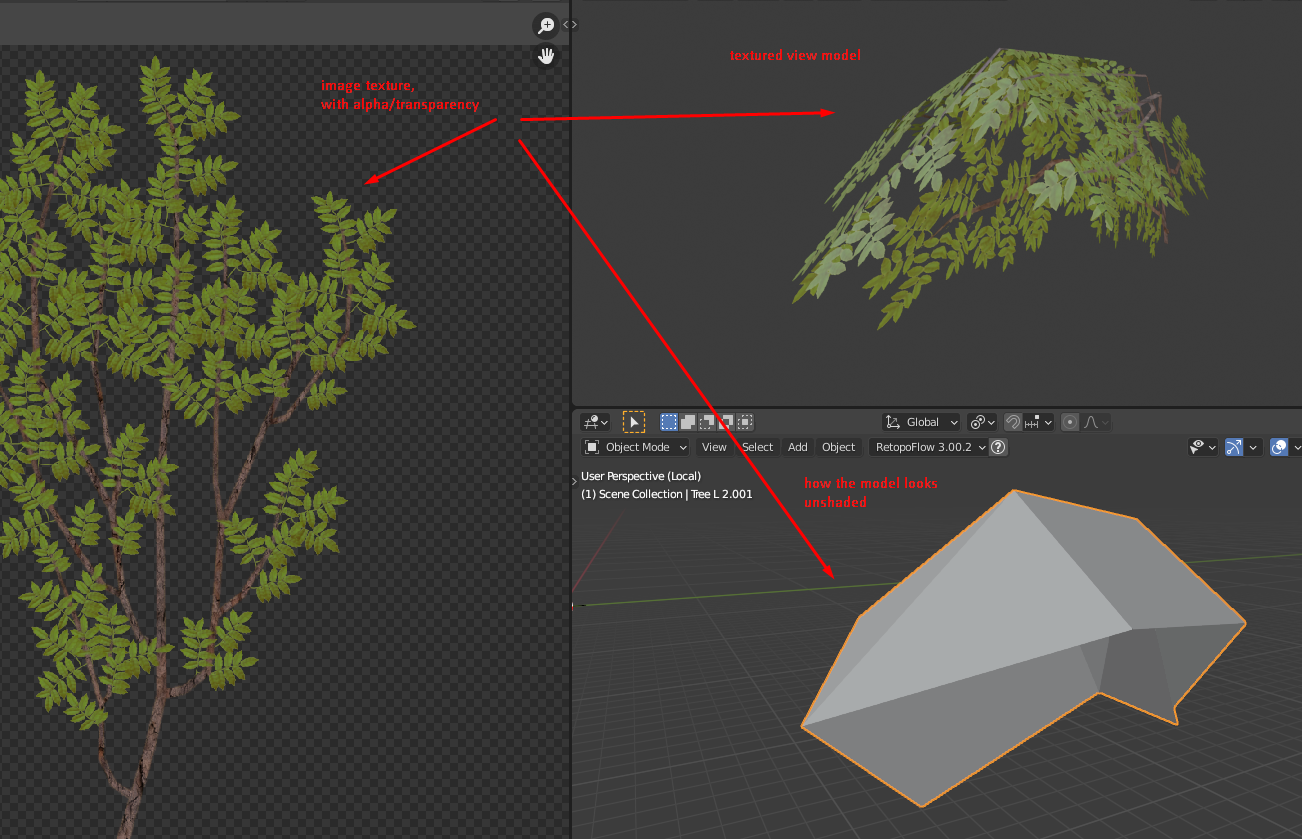Open the snapping options dropdown

[1038, 422]
